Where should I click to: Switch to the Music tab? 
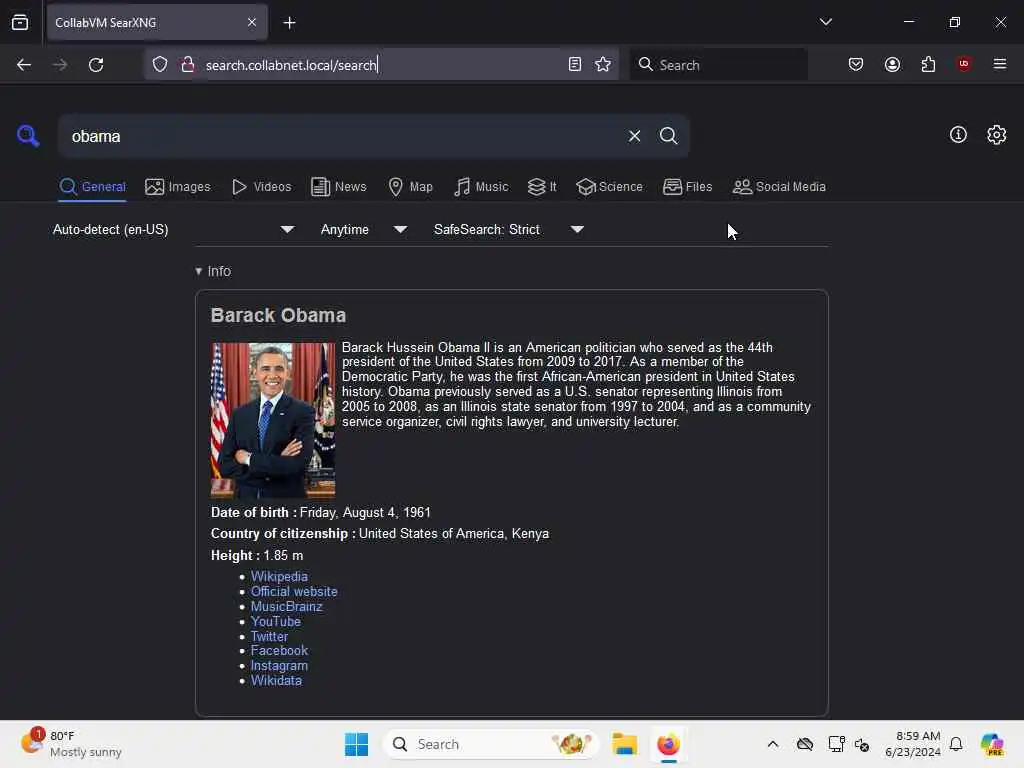tap(481, 187)
